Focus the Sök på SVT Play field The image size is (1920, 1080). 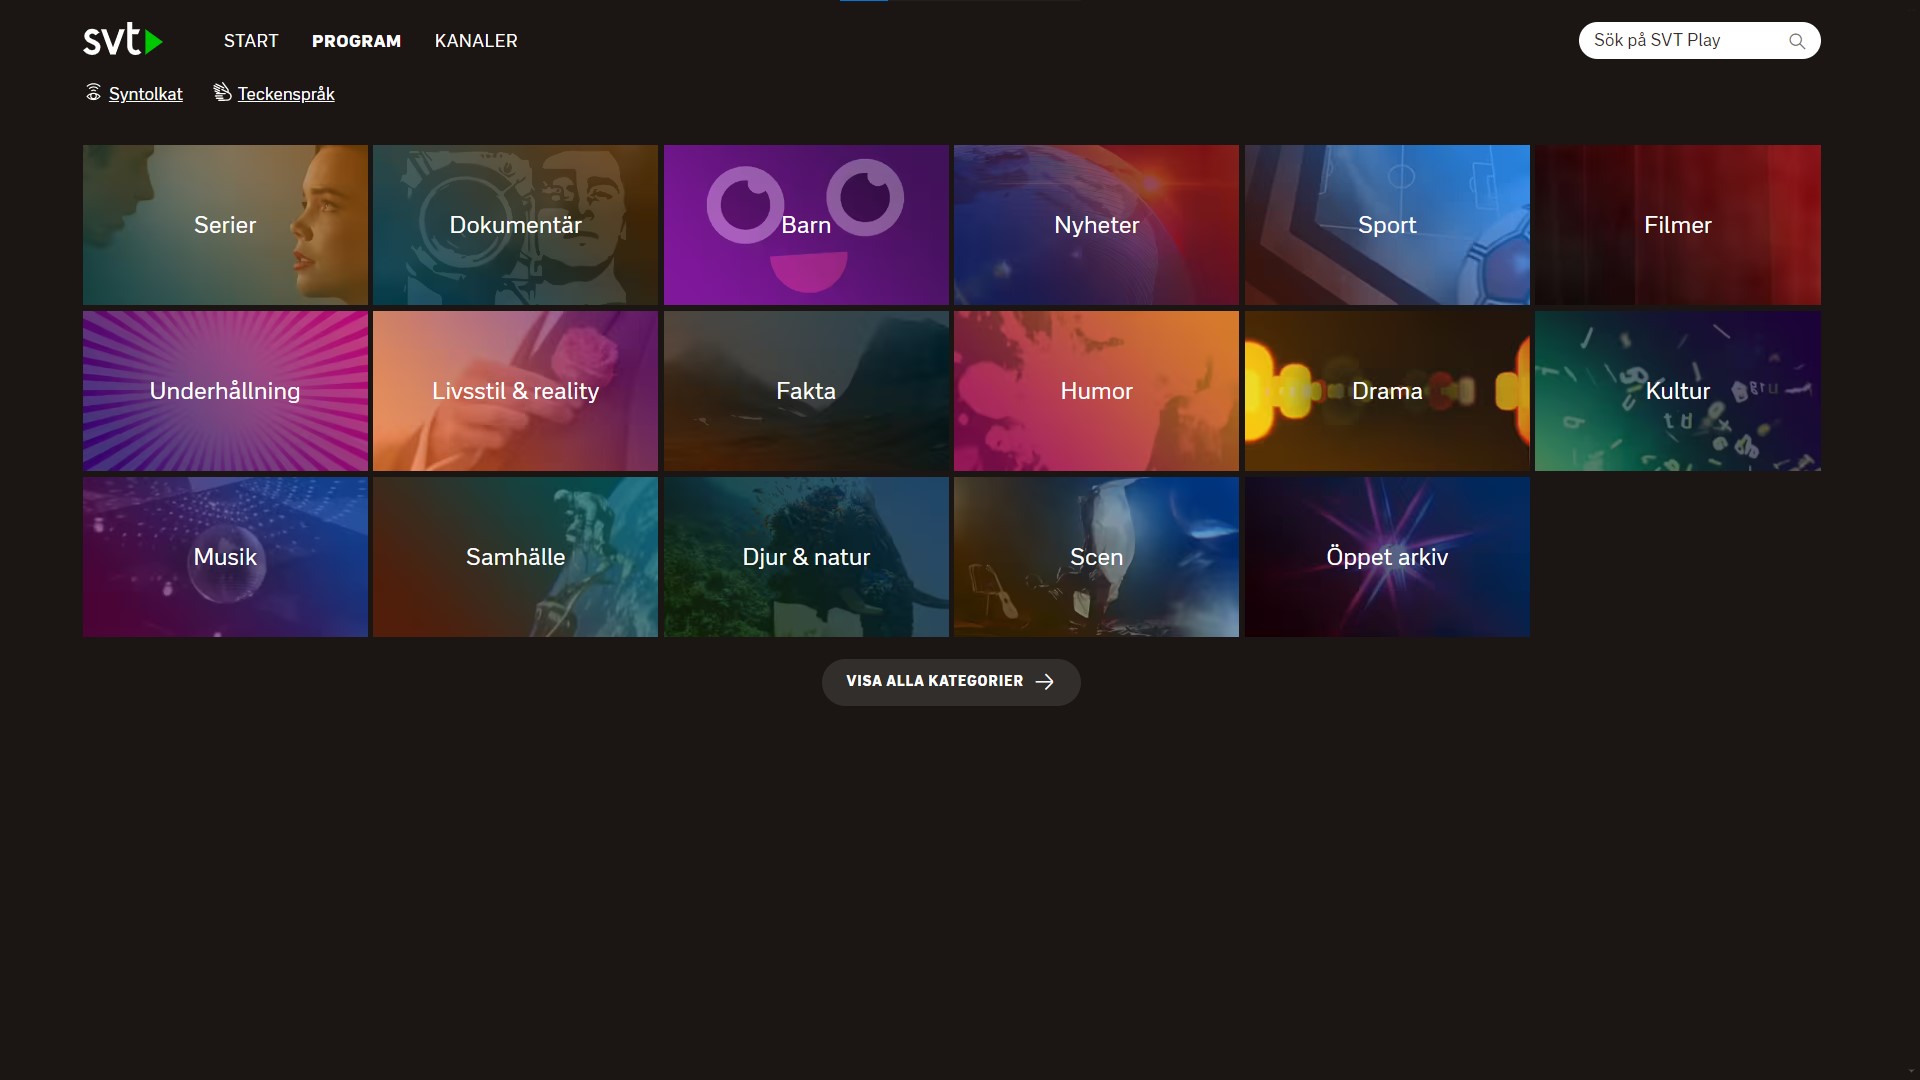tap(1680, 41)
